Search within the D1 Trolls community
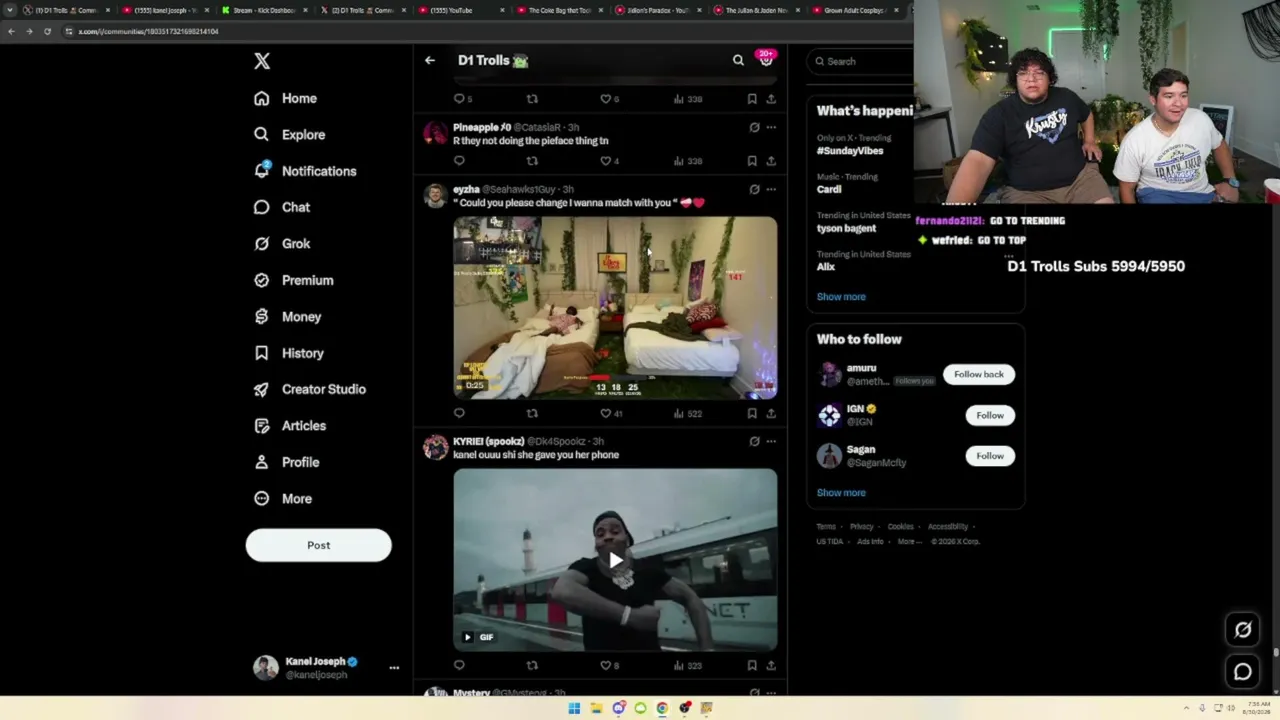The image size is (1280, 720). 738,60
